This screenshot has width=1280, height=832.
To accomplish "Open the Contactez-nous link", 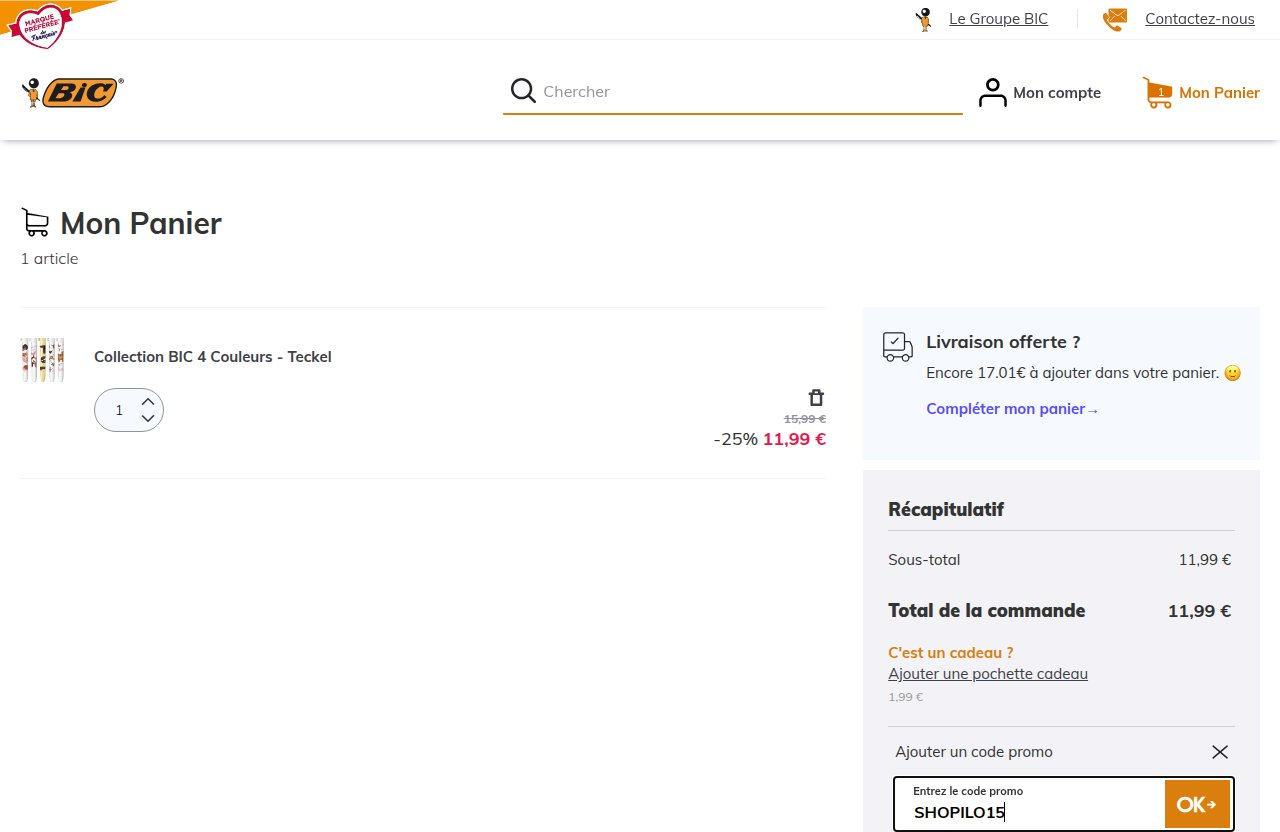I will pyautogui.click(x=1199, y=19).
